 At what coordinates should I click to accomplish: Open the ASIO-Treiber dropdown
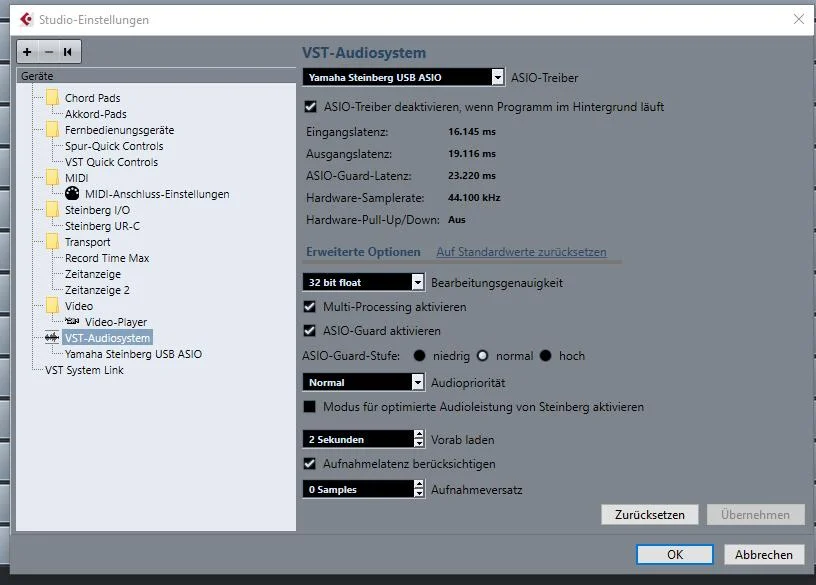point(497,77)
